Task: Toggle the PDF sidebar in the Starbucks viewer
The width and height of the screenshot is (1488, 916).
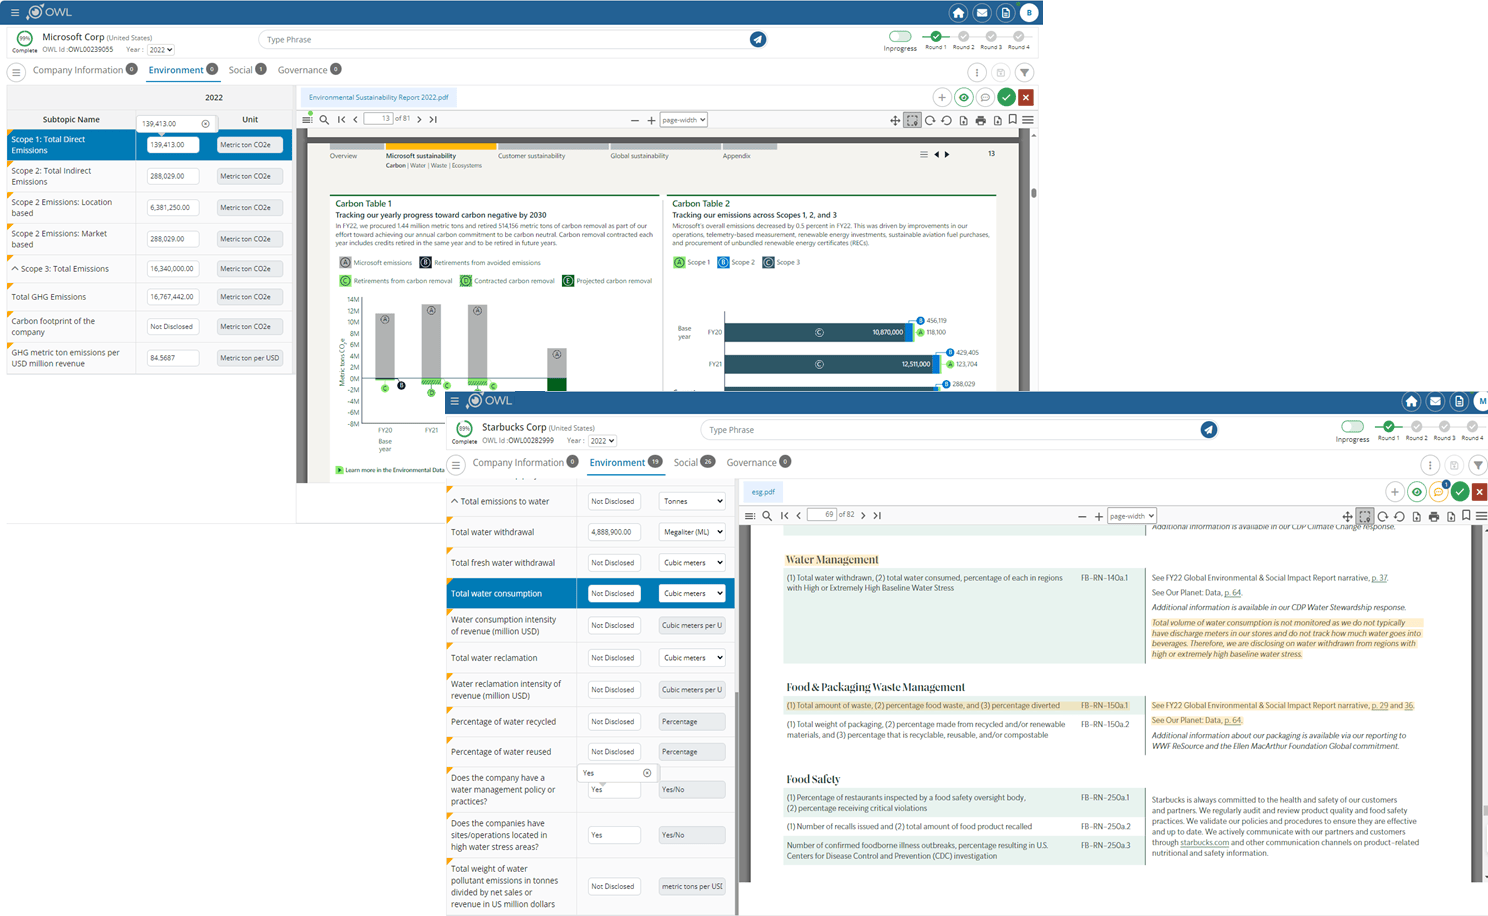Action: point(750,516)
